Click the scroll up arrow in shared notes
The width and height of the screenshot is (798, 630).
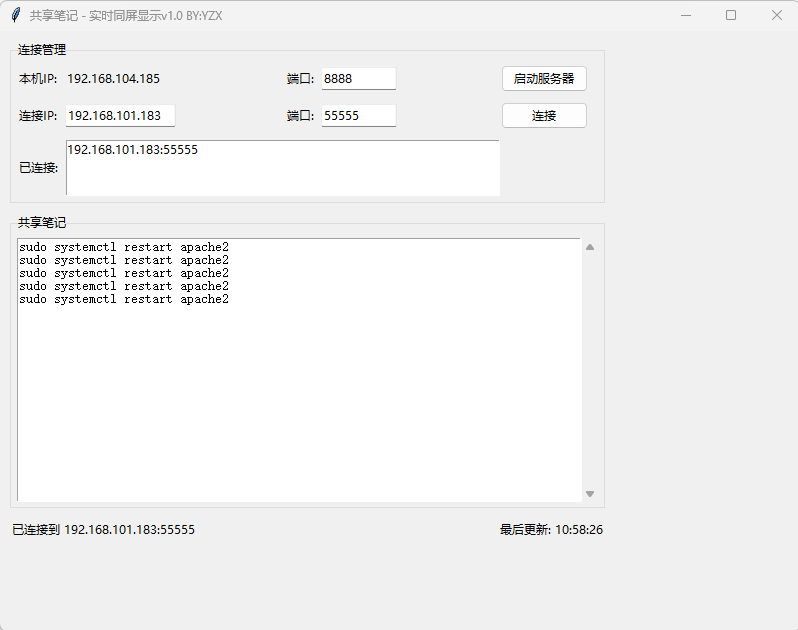pyautogui.click(x=590, y=247)
